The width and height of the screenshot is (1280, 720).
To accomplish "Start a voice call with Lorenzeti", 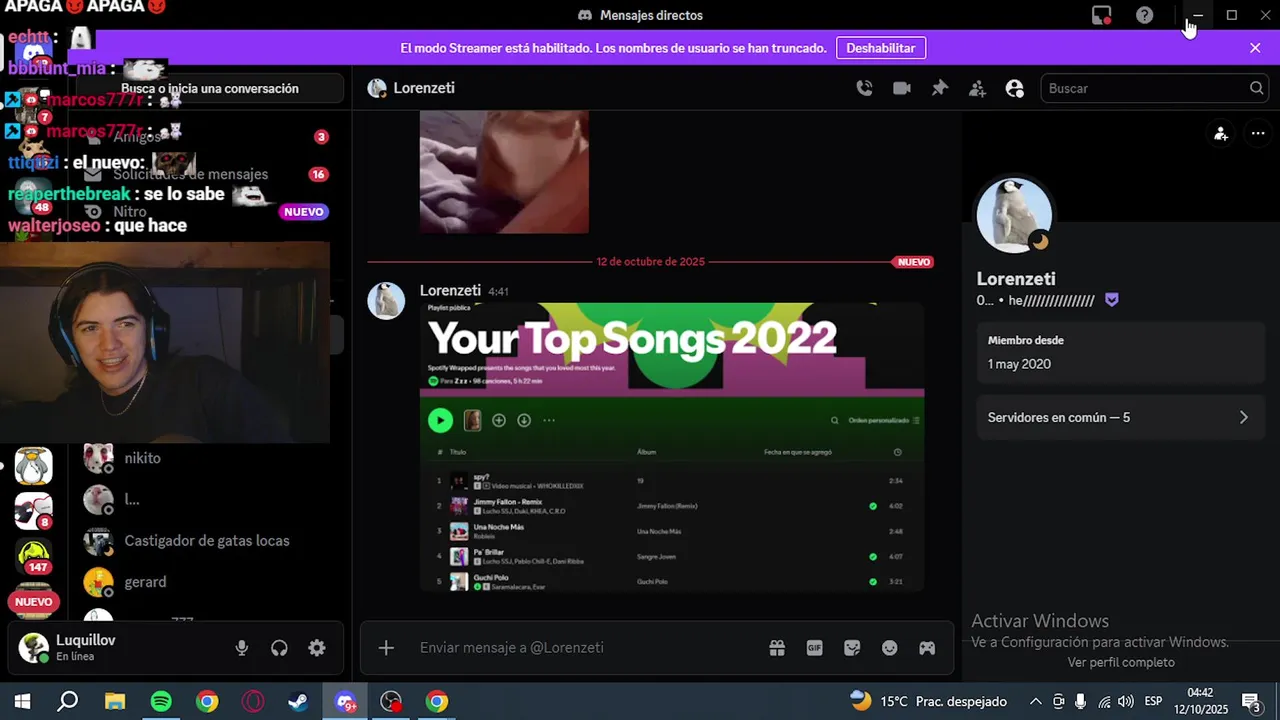I will 864,88.
